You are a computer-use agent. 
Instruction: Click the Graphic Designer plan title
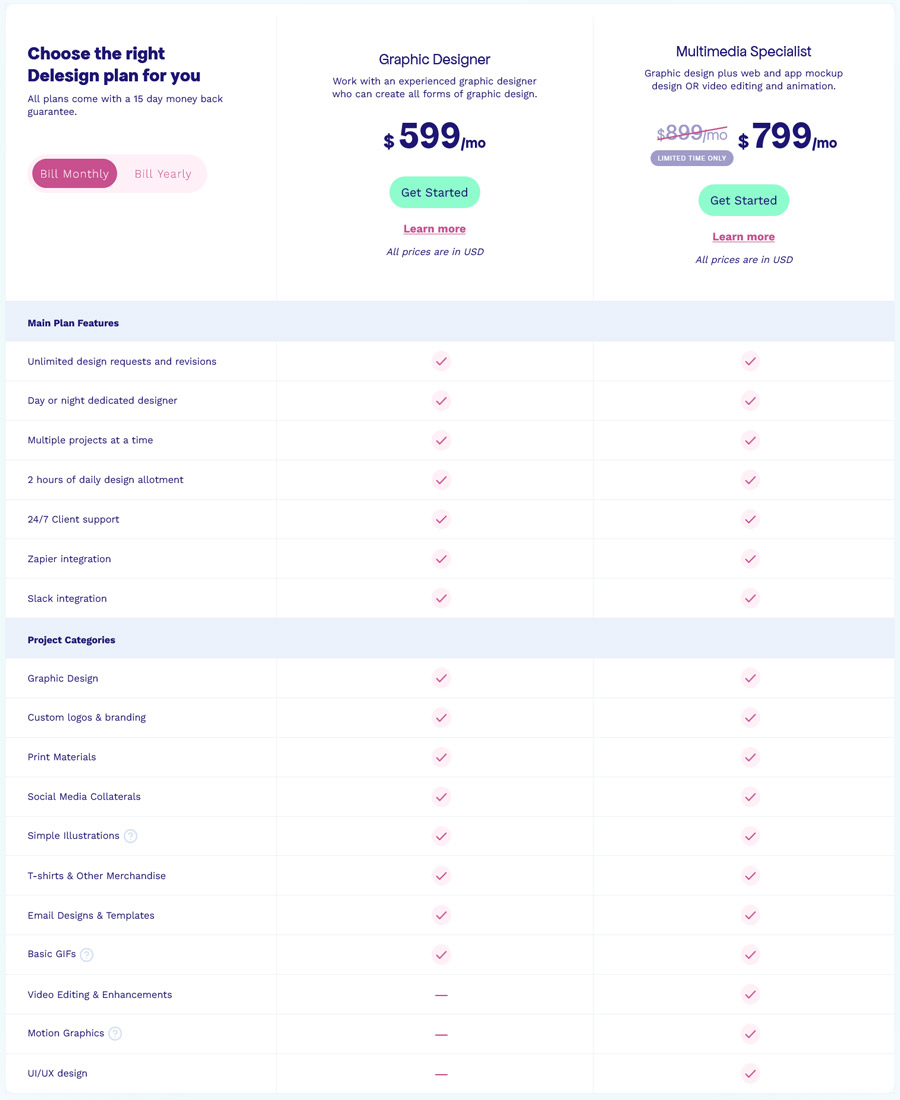point(434,60)
